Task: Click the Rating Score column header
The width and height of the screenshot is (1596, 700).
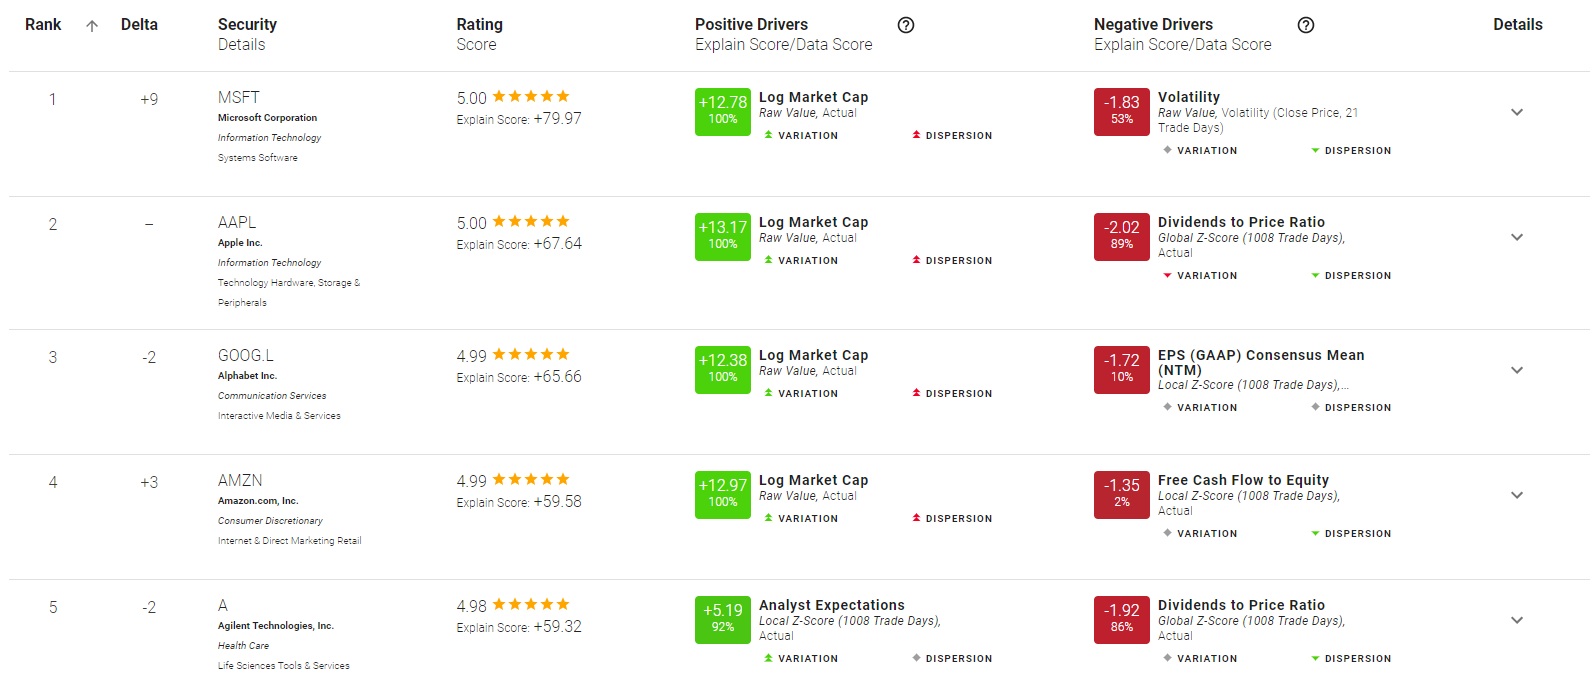Action: pos(480,34)
